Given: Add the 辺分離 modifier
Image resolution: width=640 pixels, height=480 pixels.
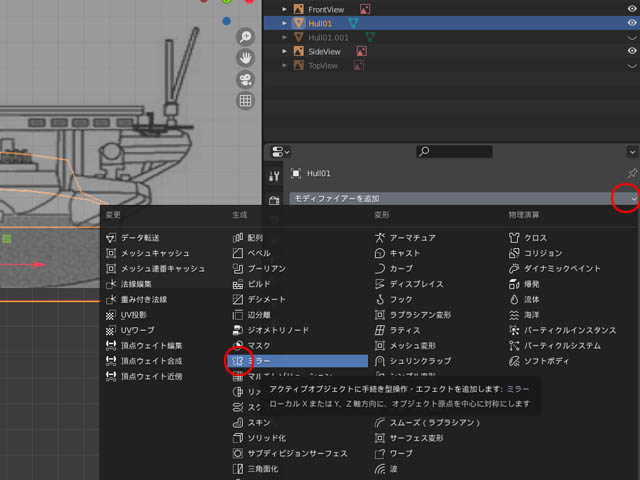Looking at the screenshot, I should [251, 315].
